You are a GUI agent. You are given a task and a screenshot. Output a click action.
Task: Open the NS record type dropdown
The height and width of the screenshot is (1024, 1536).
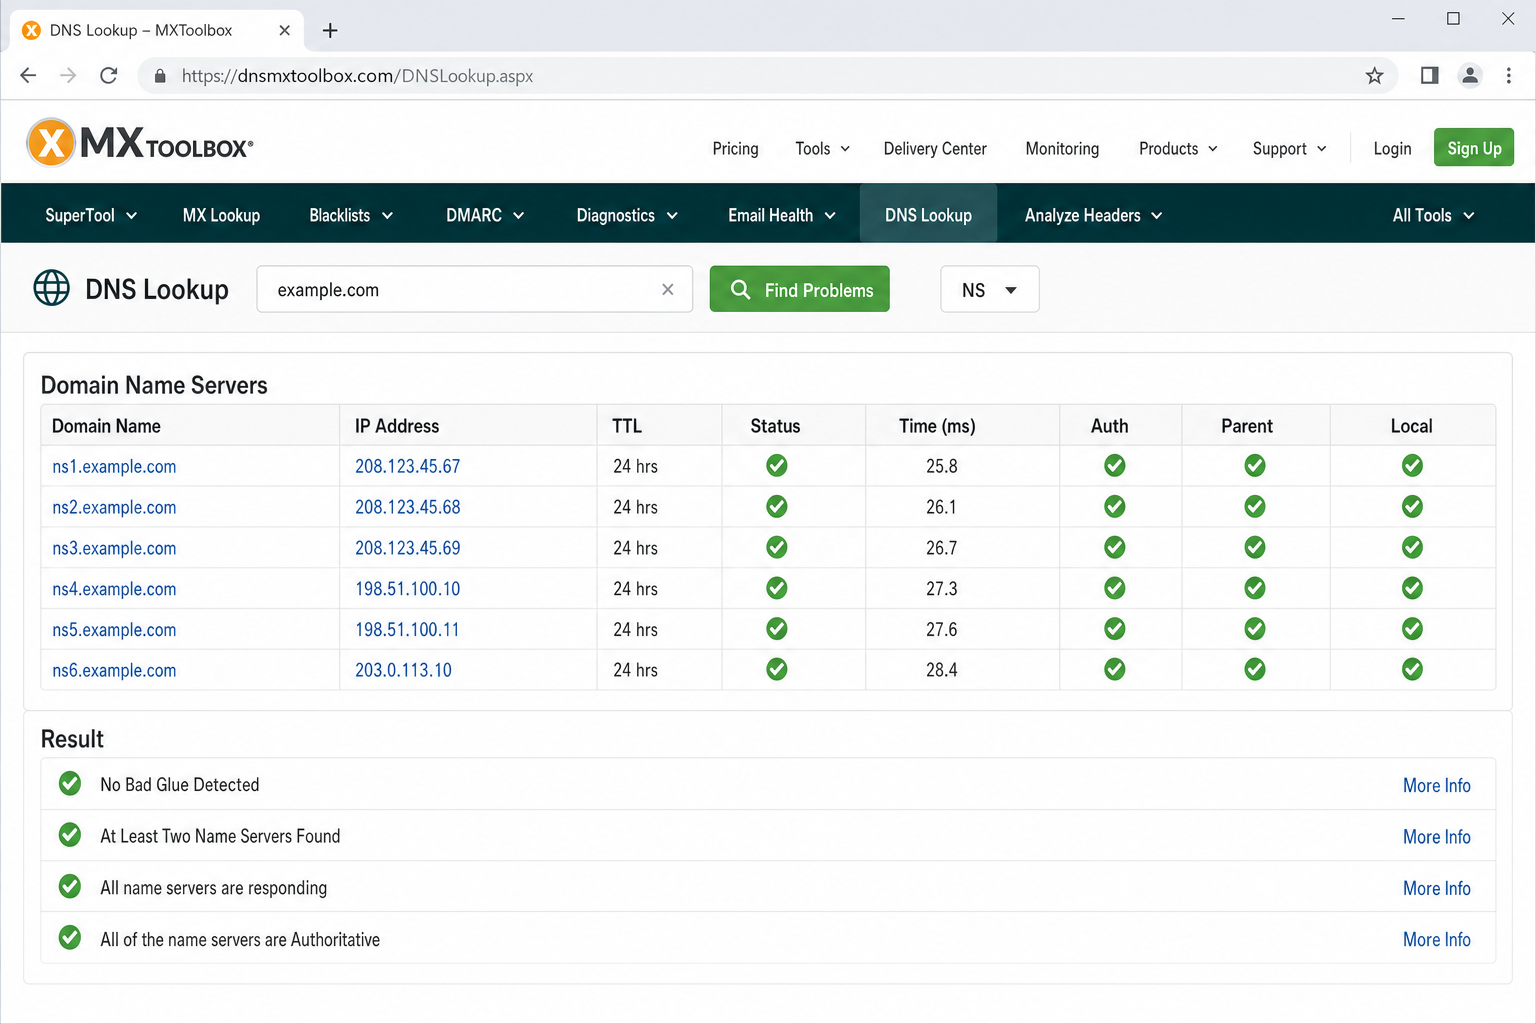point(990,289)
